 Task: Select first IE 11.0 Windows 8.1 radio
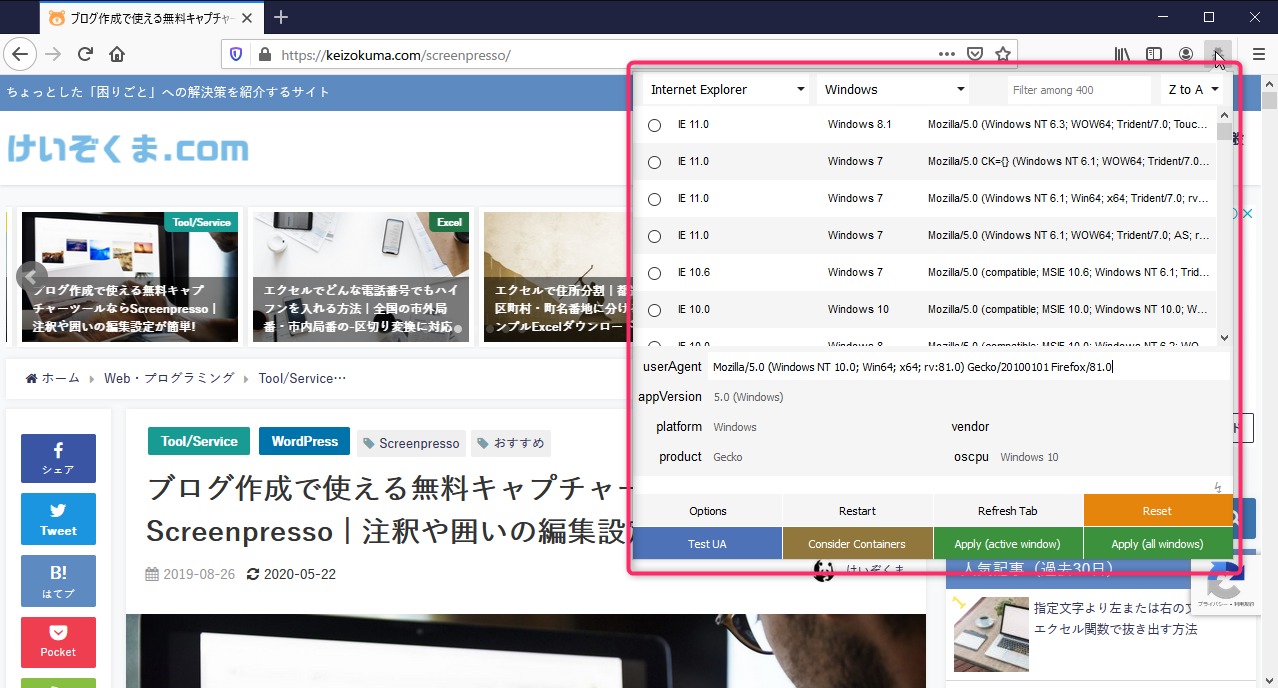pos(655,125)
